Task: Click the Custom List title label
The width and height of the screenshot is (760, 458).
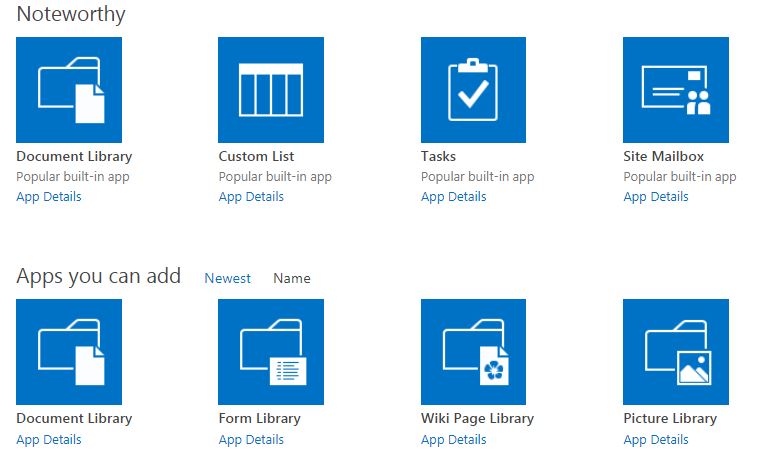Action: tap(256, 157)
